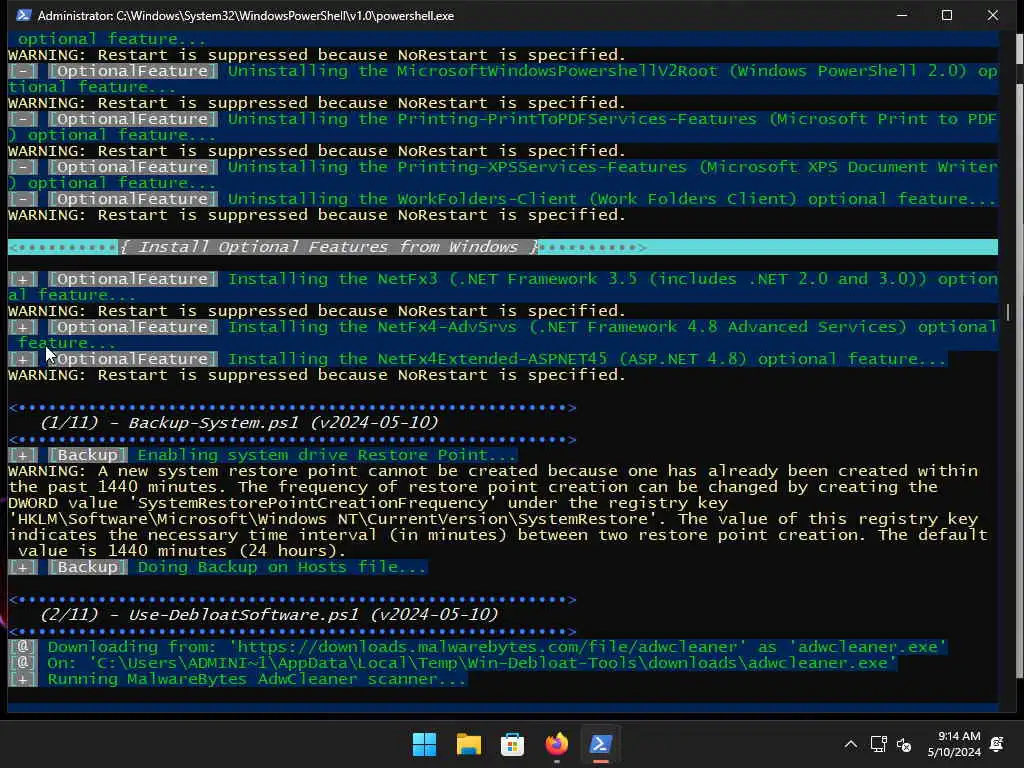Close the PowerShell window

[993, 15]
